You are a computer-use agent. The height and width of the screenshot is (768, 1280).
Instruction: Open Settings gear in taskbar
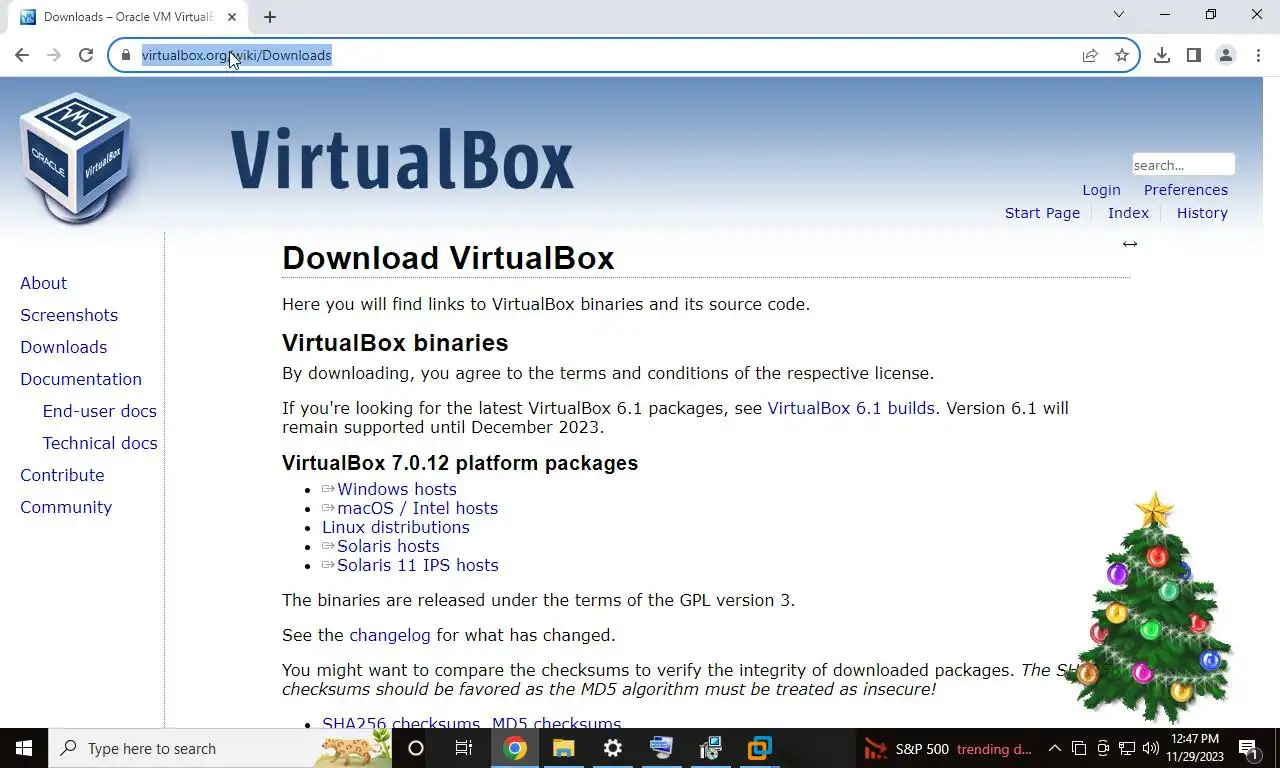613,748
